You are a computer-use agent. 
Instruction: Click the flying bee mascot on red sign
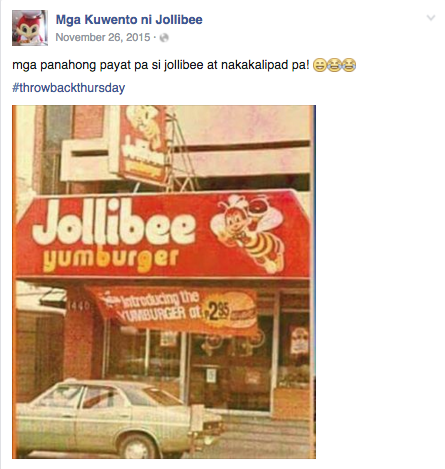pyautogui.click(x=248, y=232)
